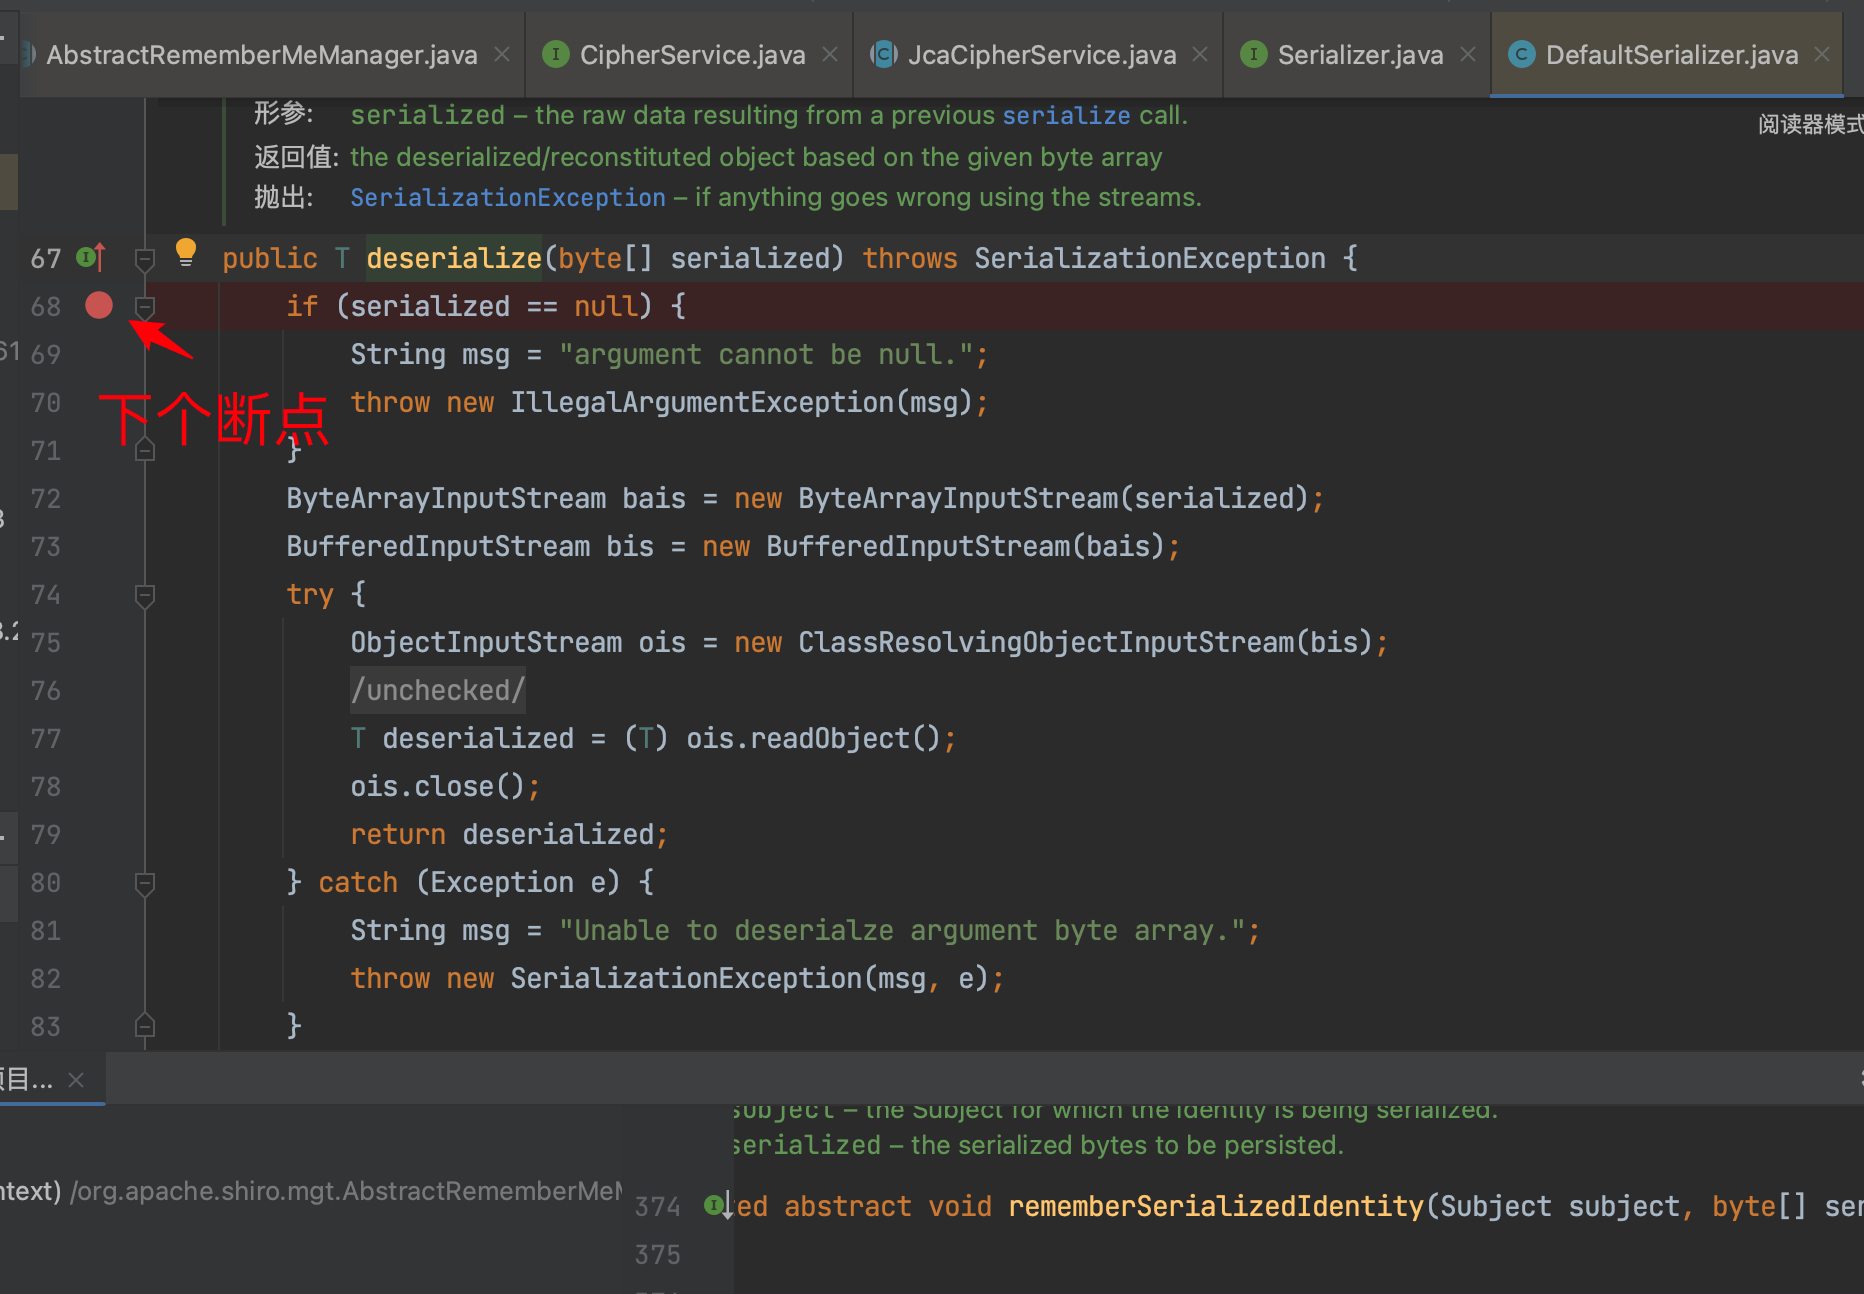Screen dimensions: 1864x1294
Task: Close the CipherService.java tab
Action: (x=830, y=55)
